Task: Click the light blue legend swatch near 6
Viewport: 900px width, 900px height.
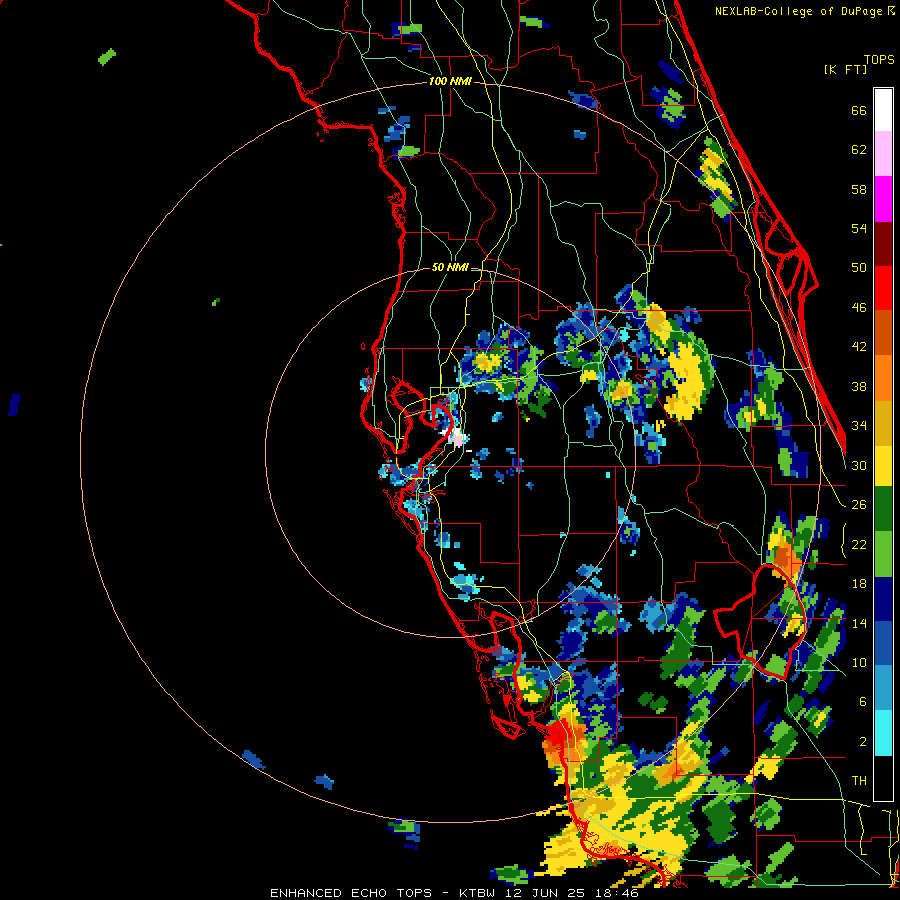Action: (883, 688)
